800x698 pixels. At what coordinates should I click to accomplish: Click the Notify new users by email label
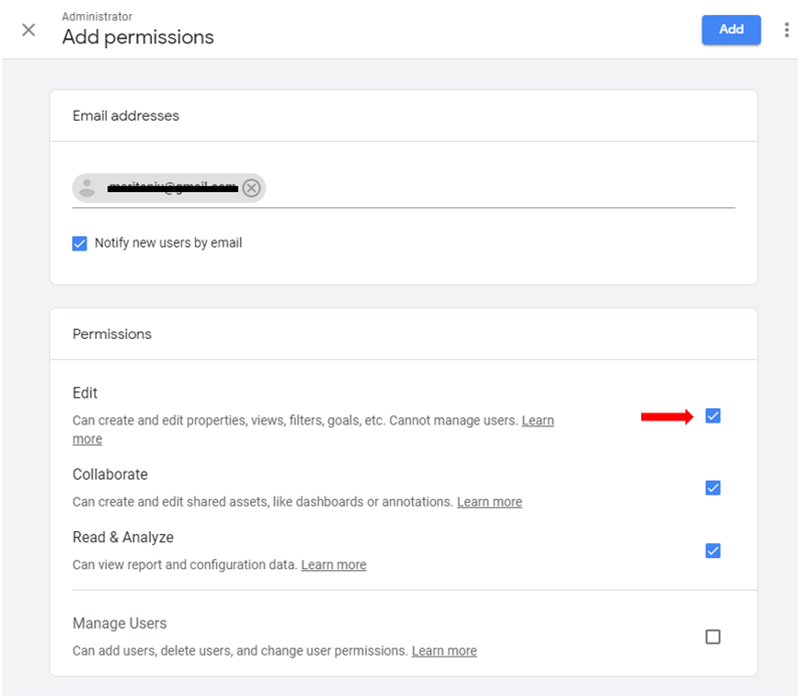[168, 243]
